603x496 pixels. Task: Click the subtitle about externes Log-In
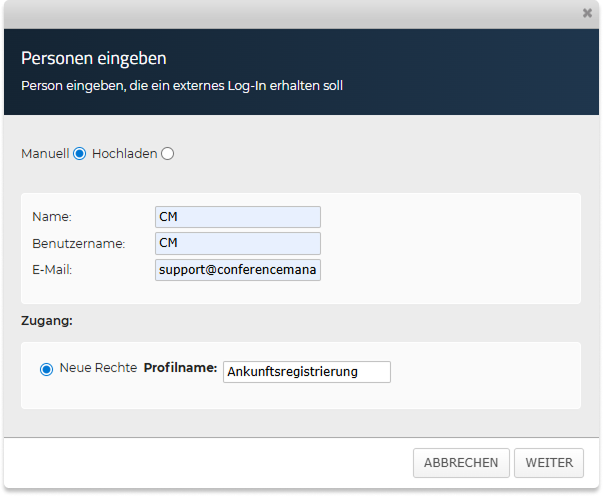[182, 86]
